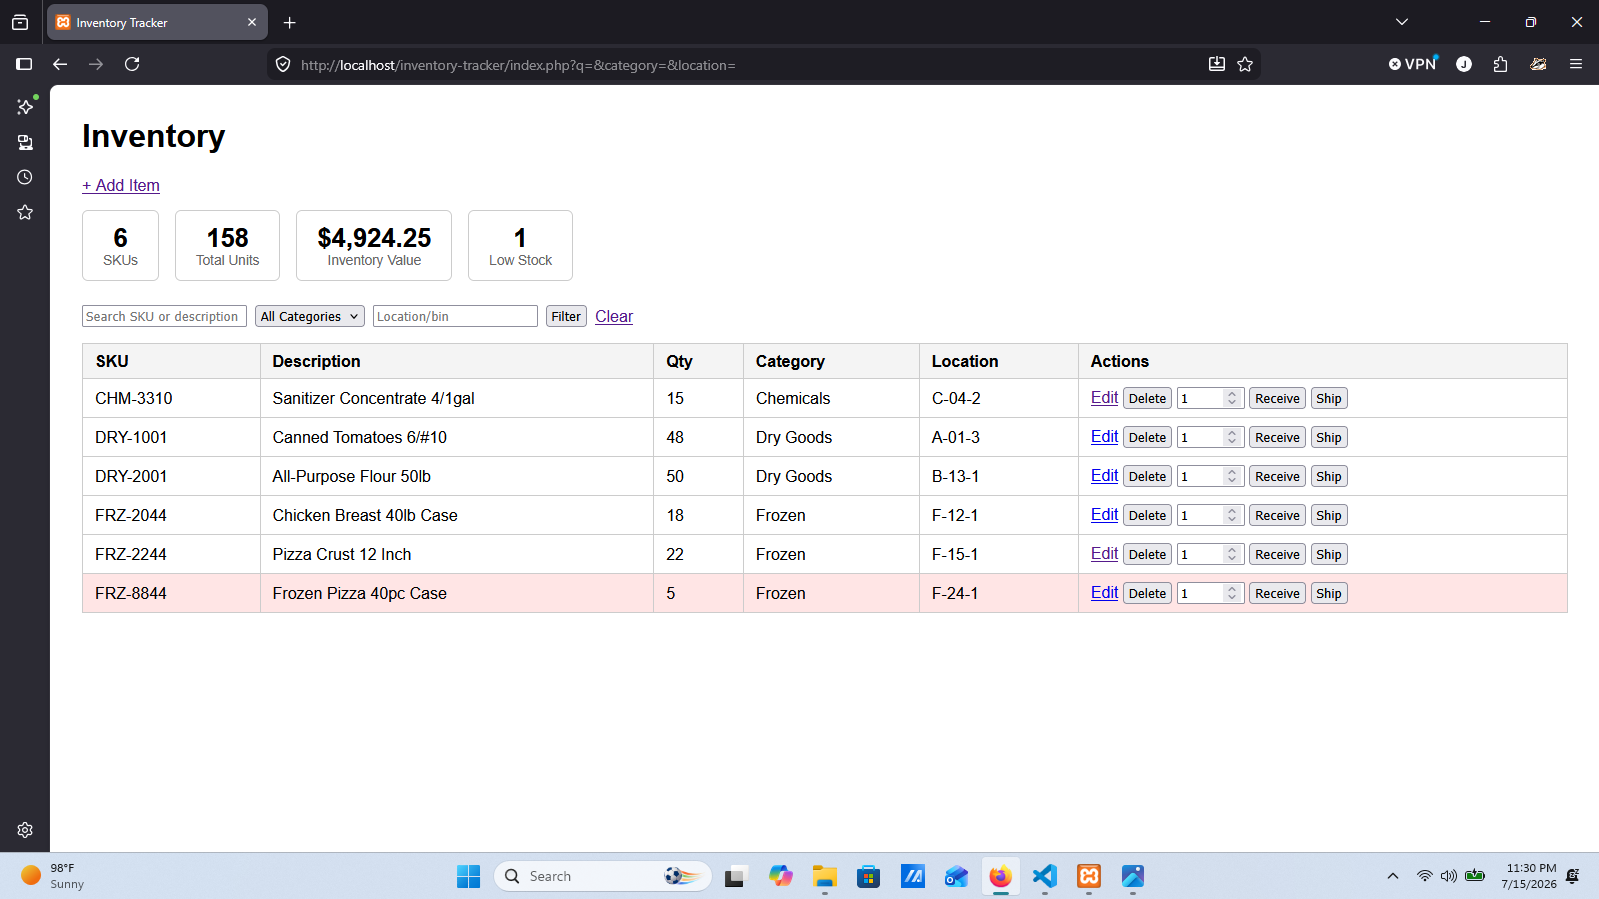This screenshot has width=1599, height=899.
Task: Click the Clear link
Action: [x=614, y=316]
